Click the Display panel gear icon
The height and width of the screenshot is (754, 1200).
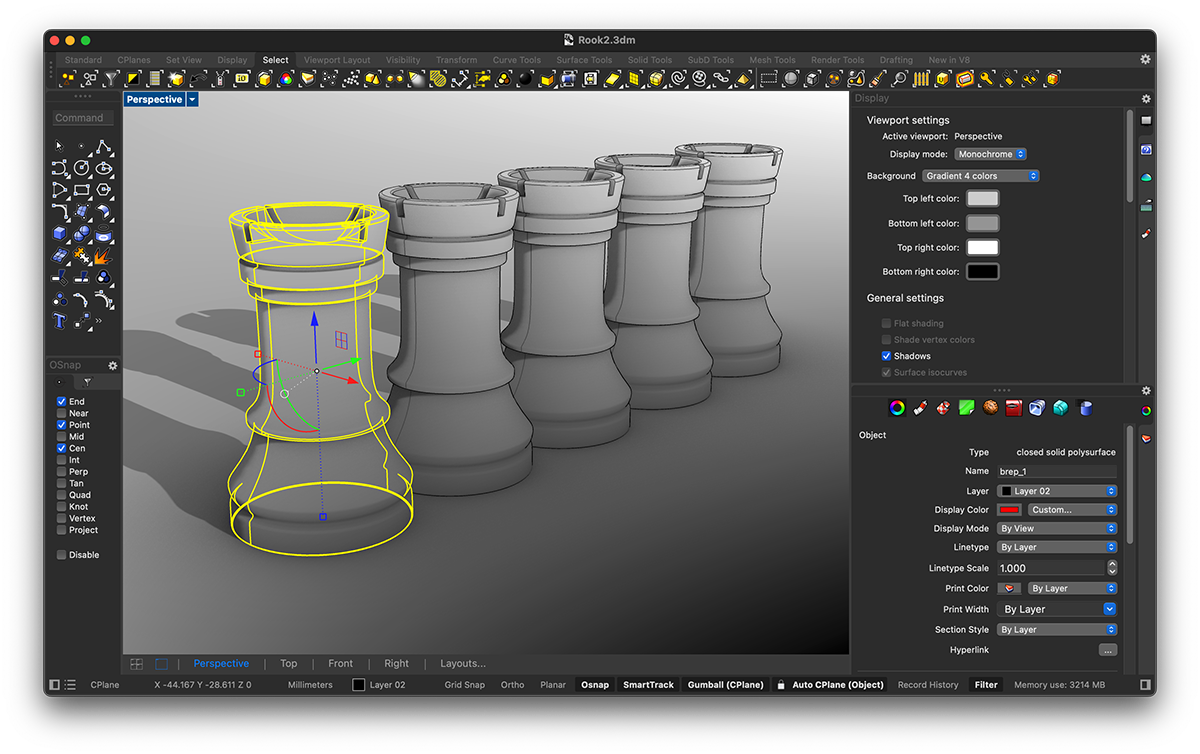pos(1146,99)
